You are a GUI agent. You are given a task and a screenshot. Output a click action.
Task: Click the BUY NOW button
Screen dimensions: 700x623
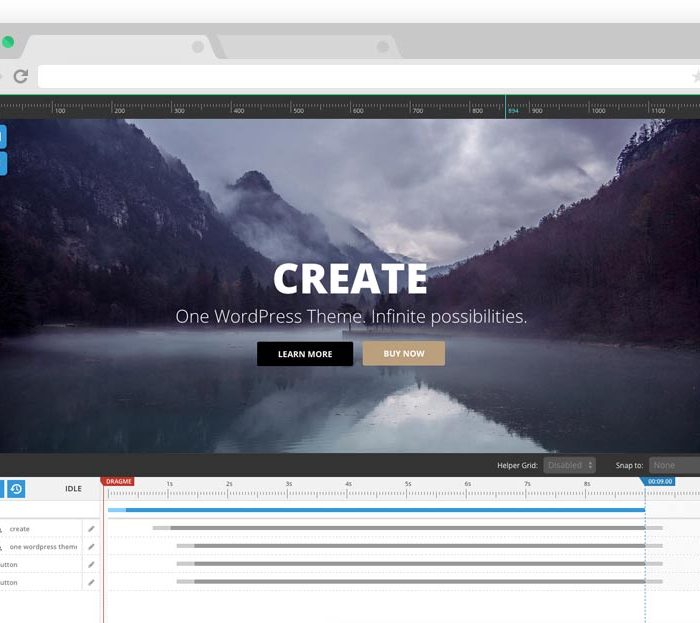click(404, 353)
